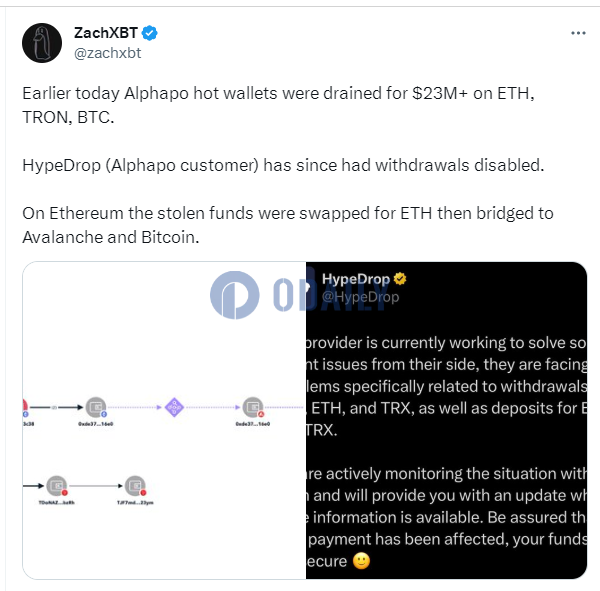Click the smiley emoji in HypeDrop's message

361,561
